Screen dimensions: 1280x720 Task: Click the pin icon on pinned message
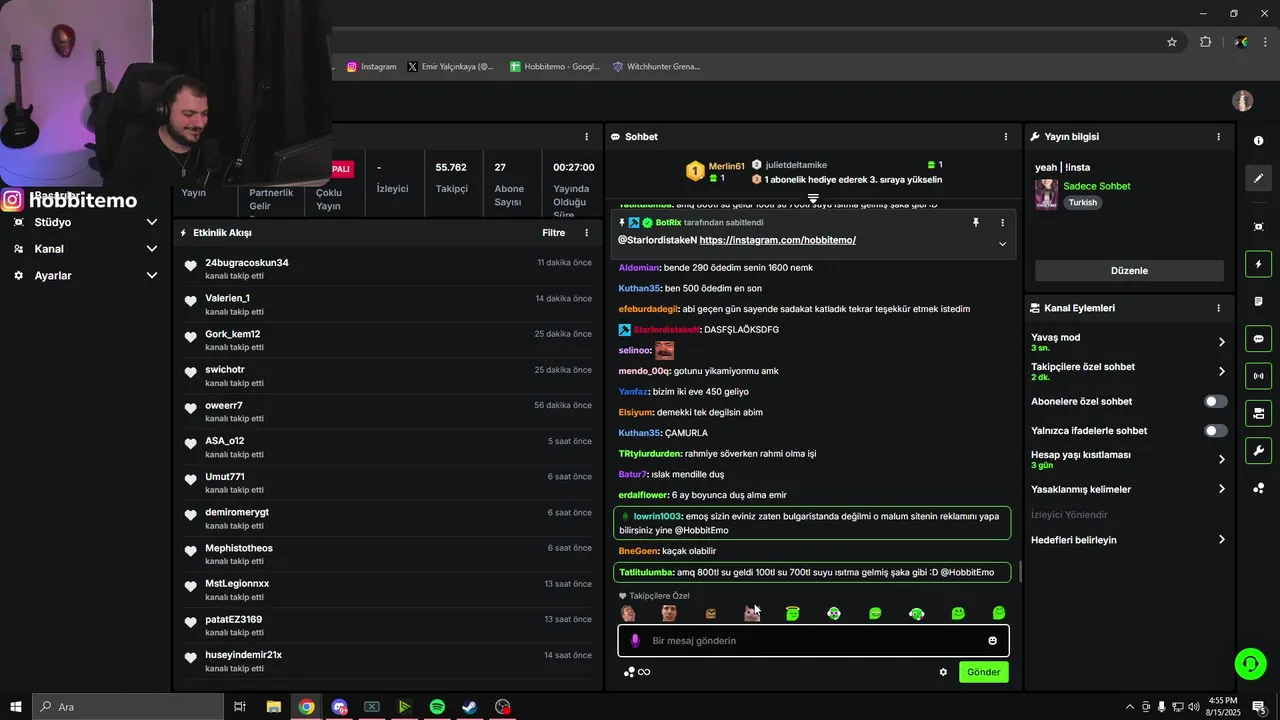pyautogui.click(x=976, y=223)
